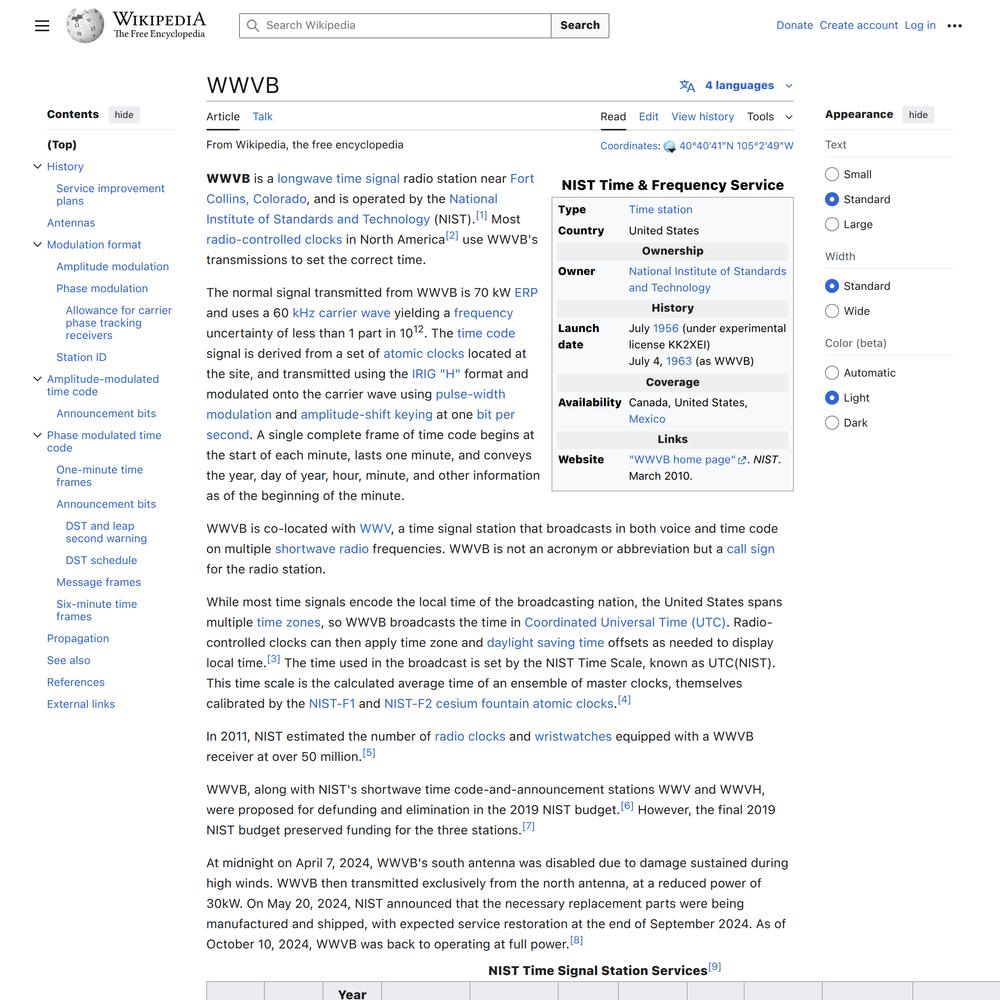Go to Phase modulation section
Screen dimensions: 1000x1000
[x=102, y=288]
